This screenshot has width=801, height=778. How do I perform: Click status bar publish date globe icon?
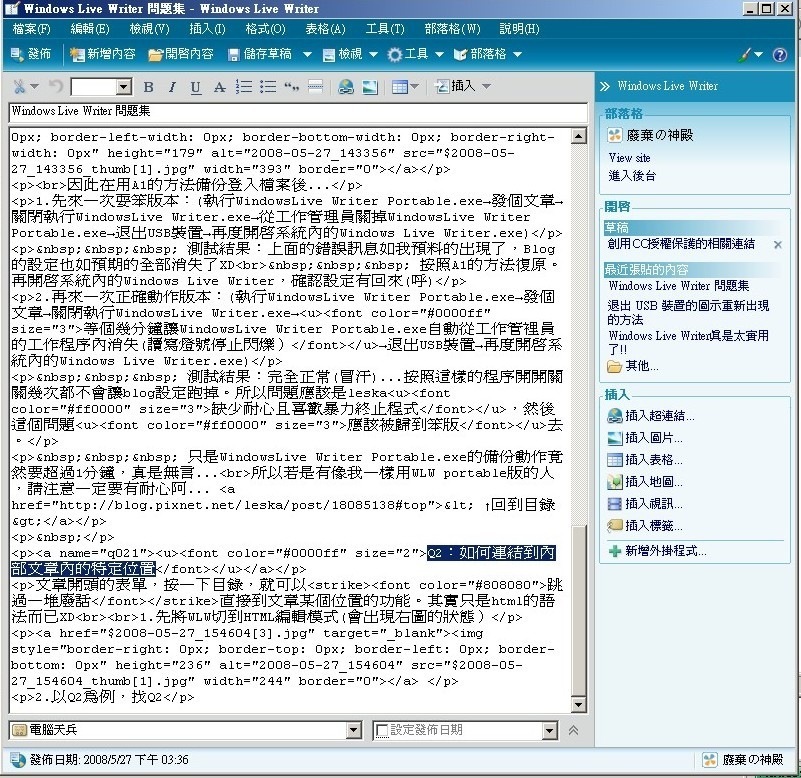click(18, 760)
